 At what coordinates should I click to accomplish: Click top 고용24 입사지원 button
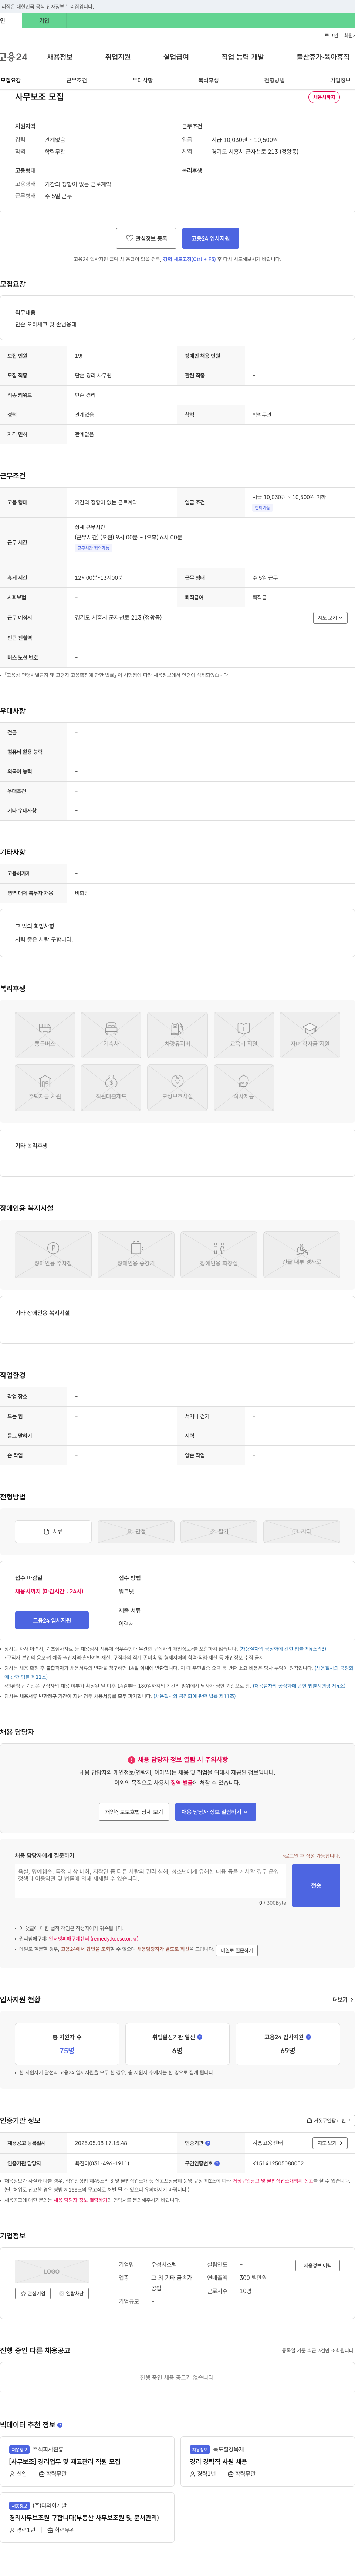point(210,238)
